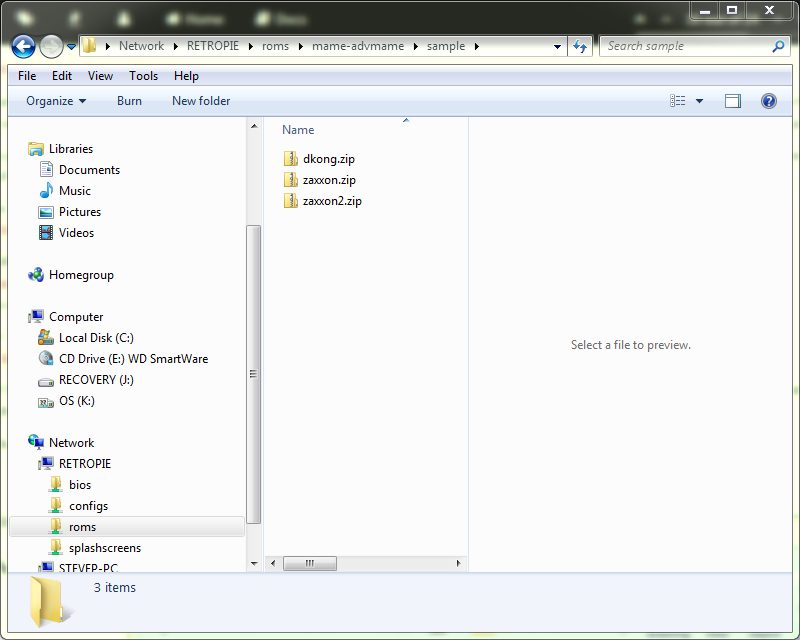This screenshot has height=640, width=800.
Task: Open the view options dropdown arrow
Action: 699,101
